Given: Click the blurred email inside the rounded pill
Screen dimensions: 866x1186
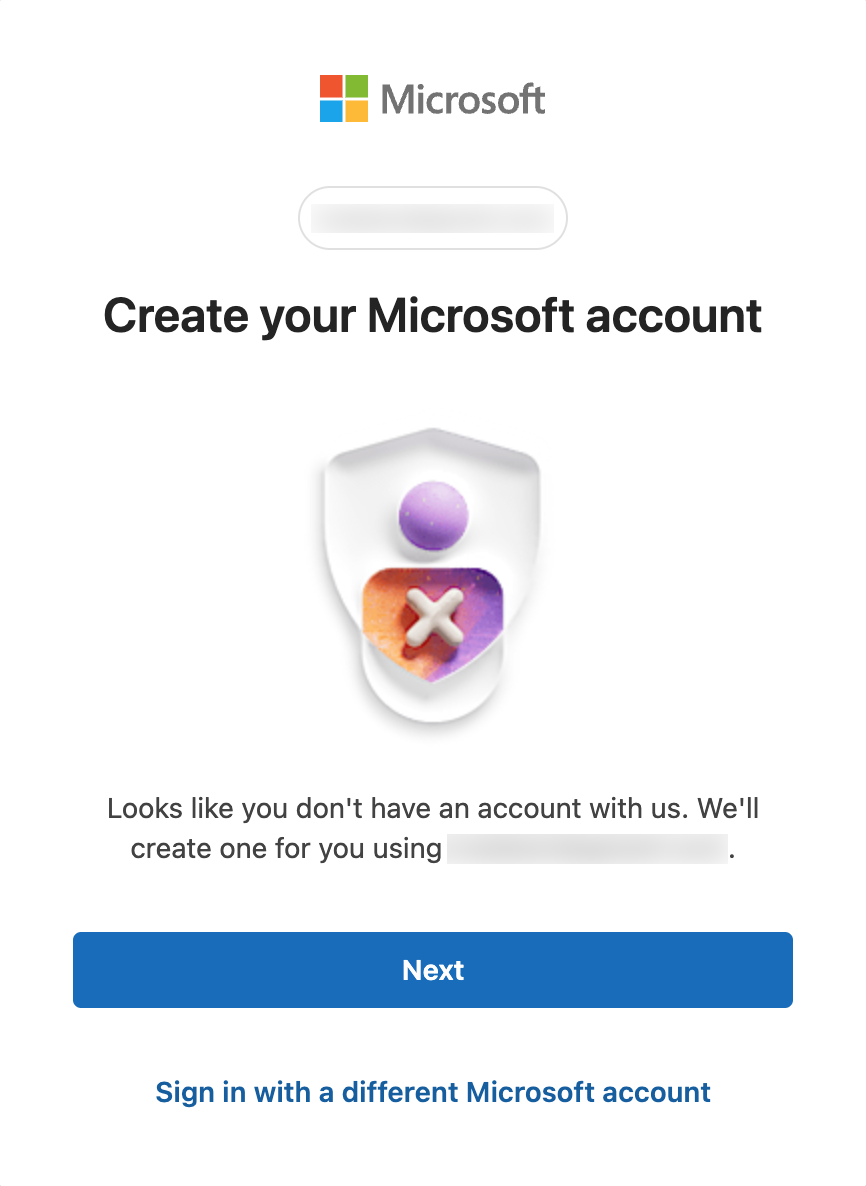Looking at the screenshot, I should point(432,218).
